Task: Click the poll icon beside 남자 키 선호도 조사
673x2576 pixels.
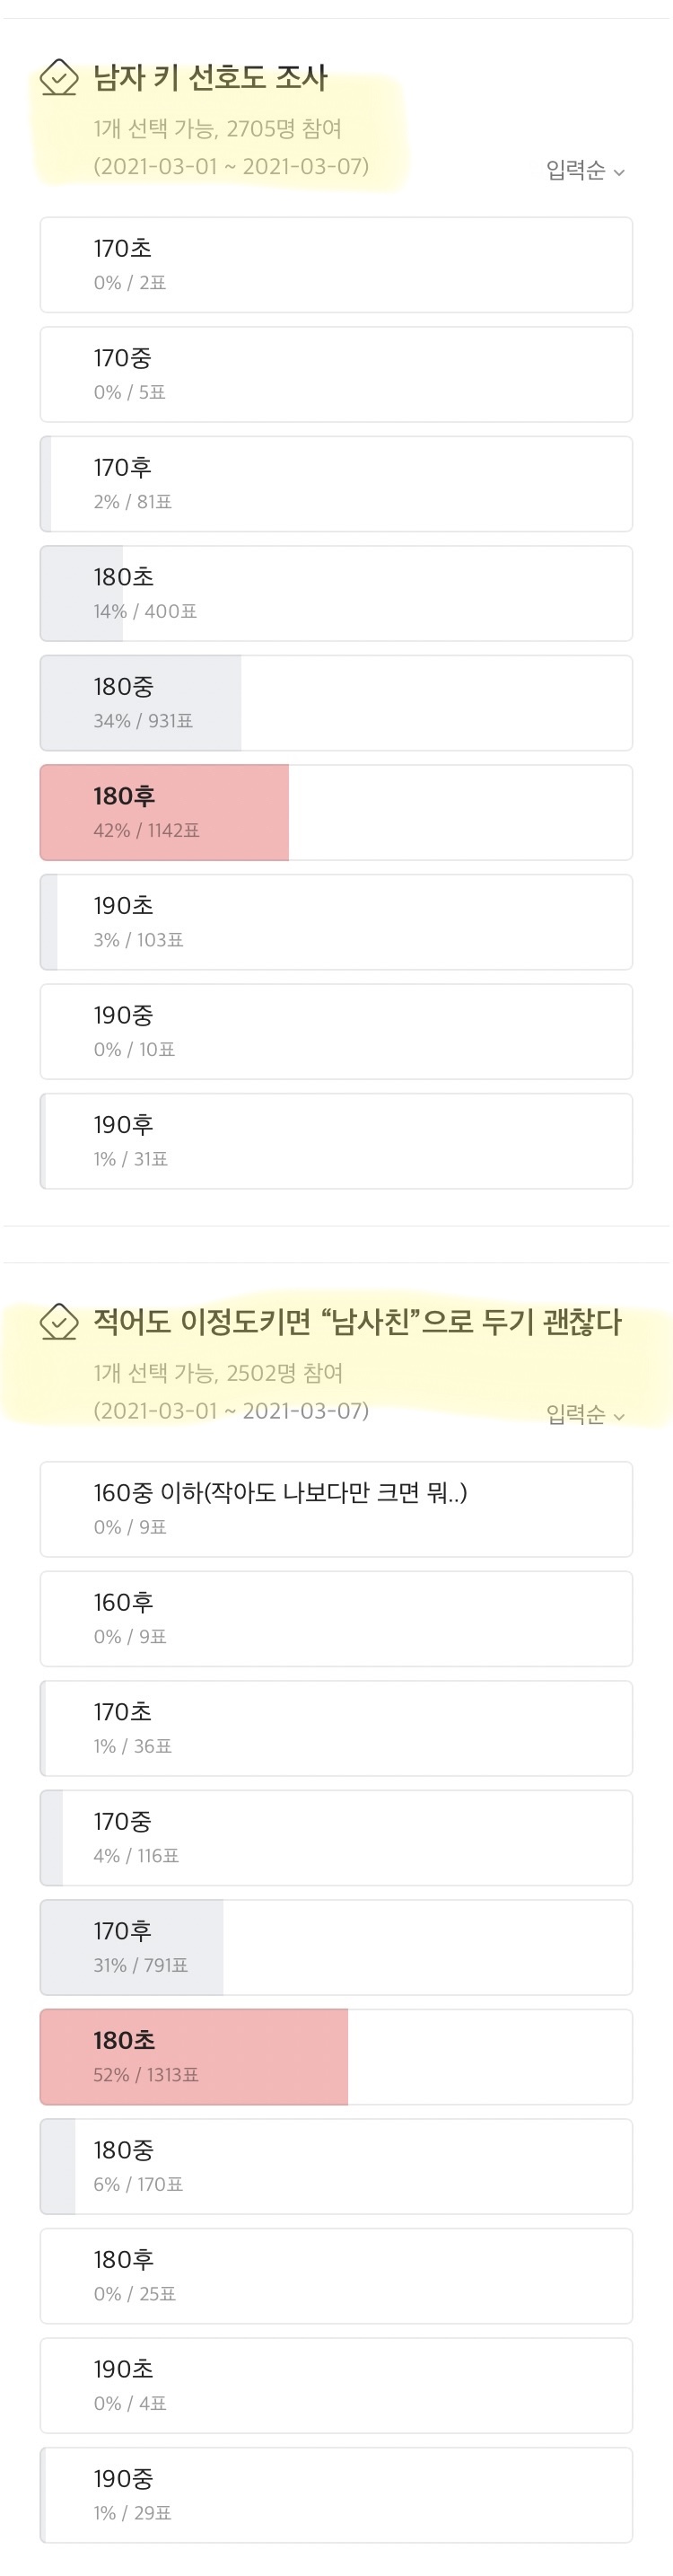Action: (x=59, y=78)
